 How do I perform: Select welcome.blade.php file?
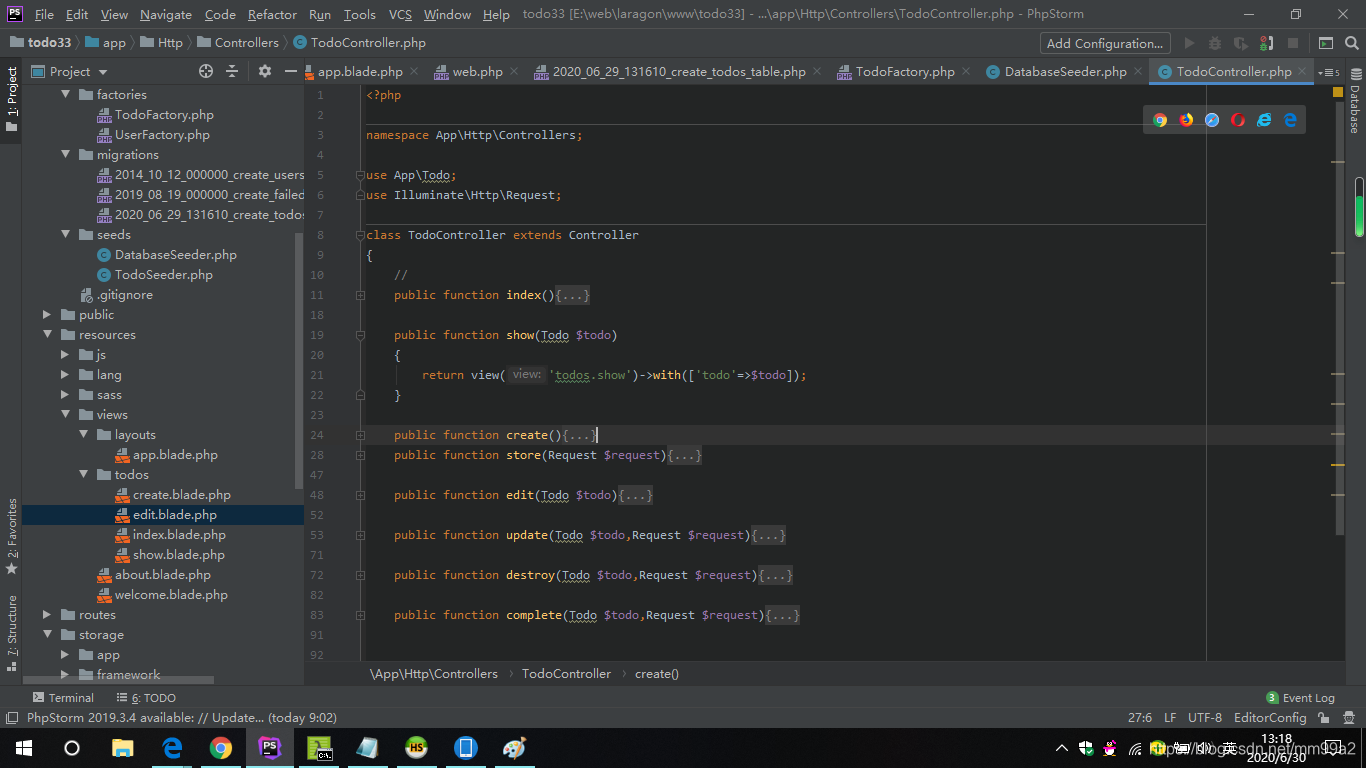point(171,594)
